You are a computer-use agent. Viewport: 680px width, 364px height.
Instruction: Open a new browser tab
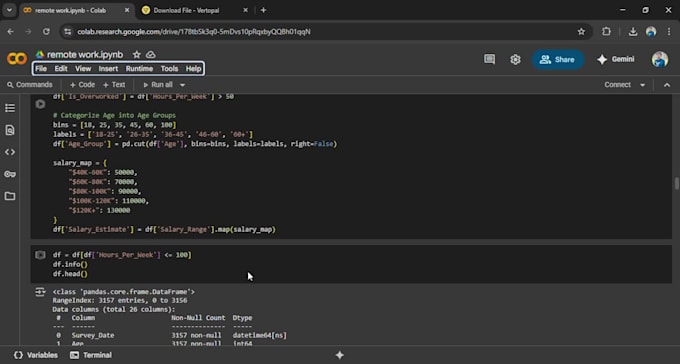[263, 10]
